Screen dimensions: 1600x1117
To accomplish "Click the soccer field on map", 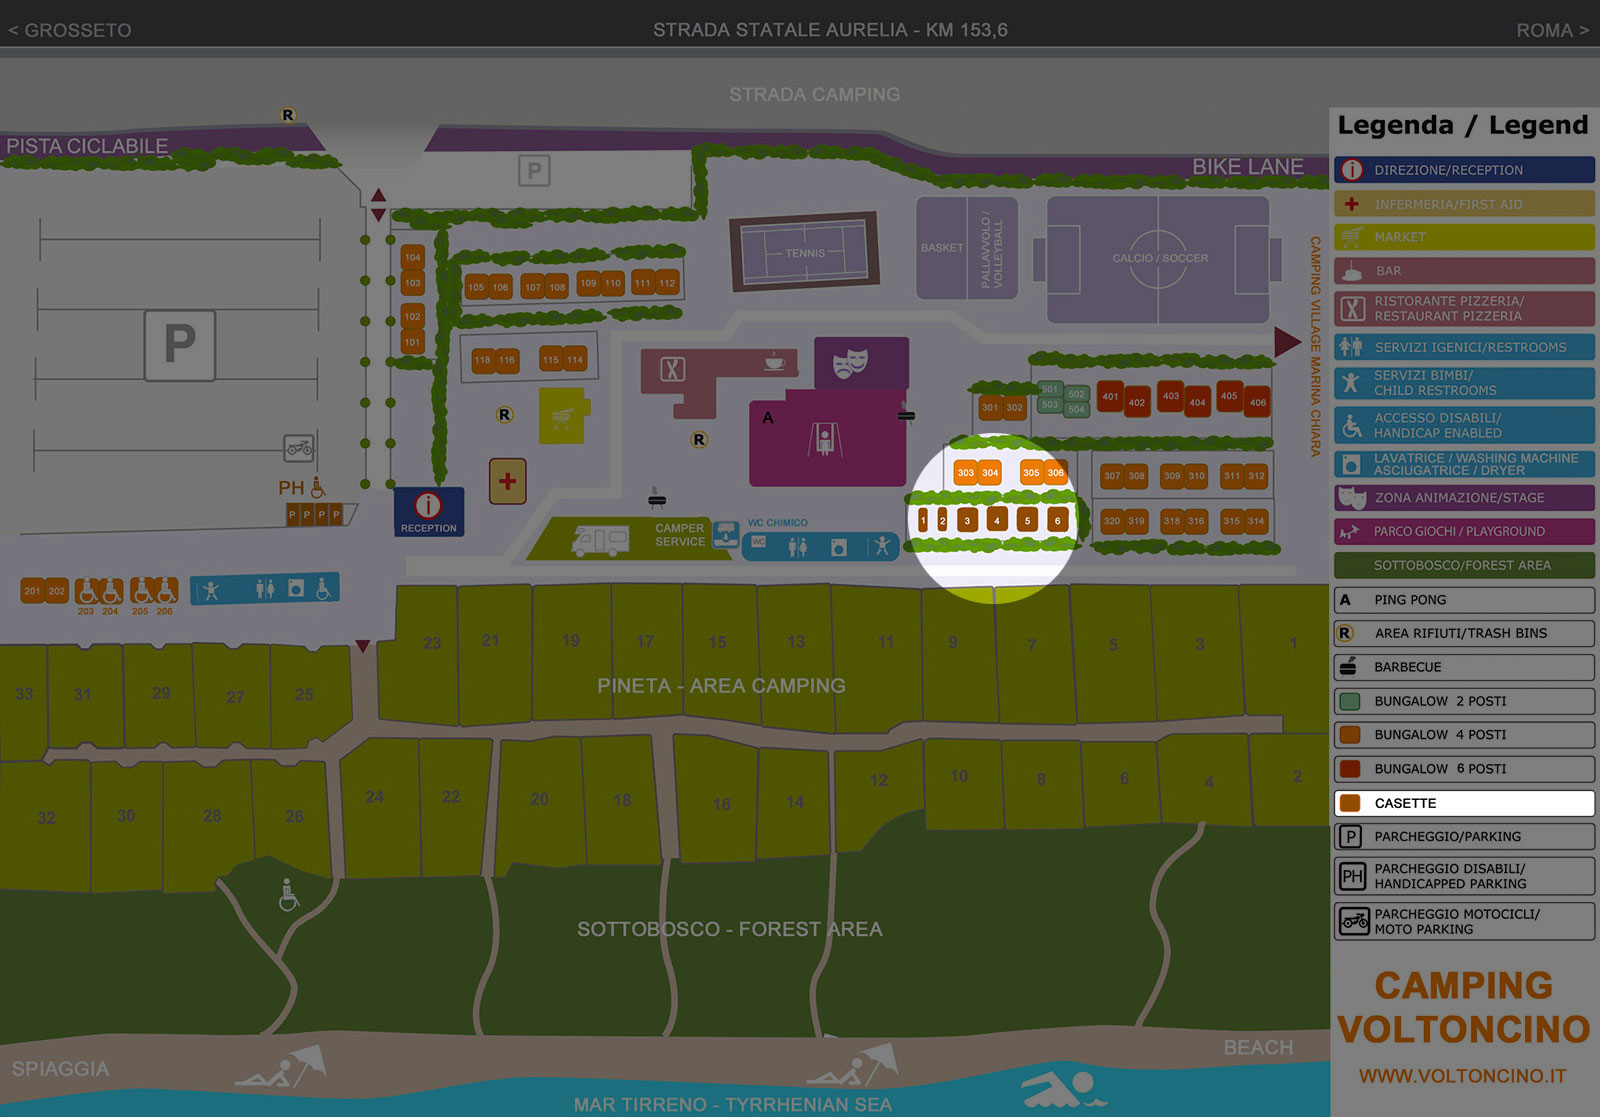I will tap(1158, 259).
